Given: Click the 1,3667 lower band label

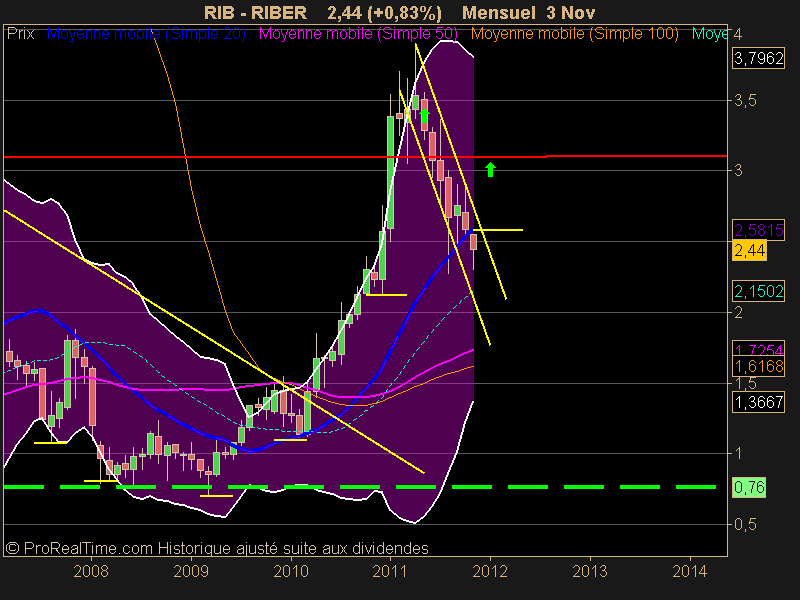Looking at the screenshot, I should (758, 402).
